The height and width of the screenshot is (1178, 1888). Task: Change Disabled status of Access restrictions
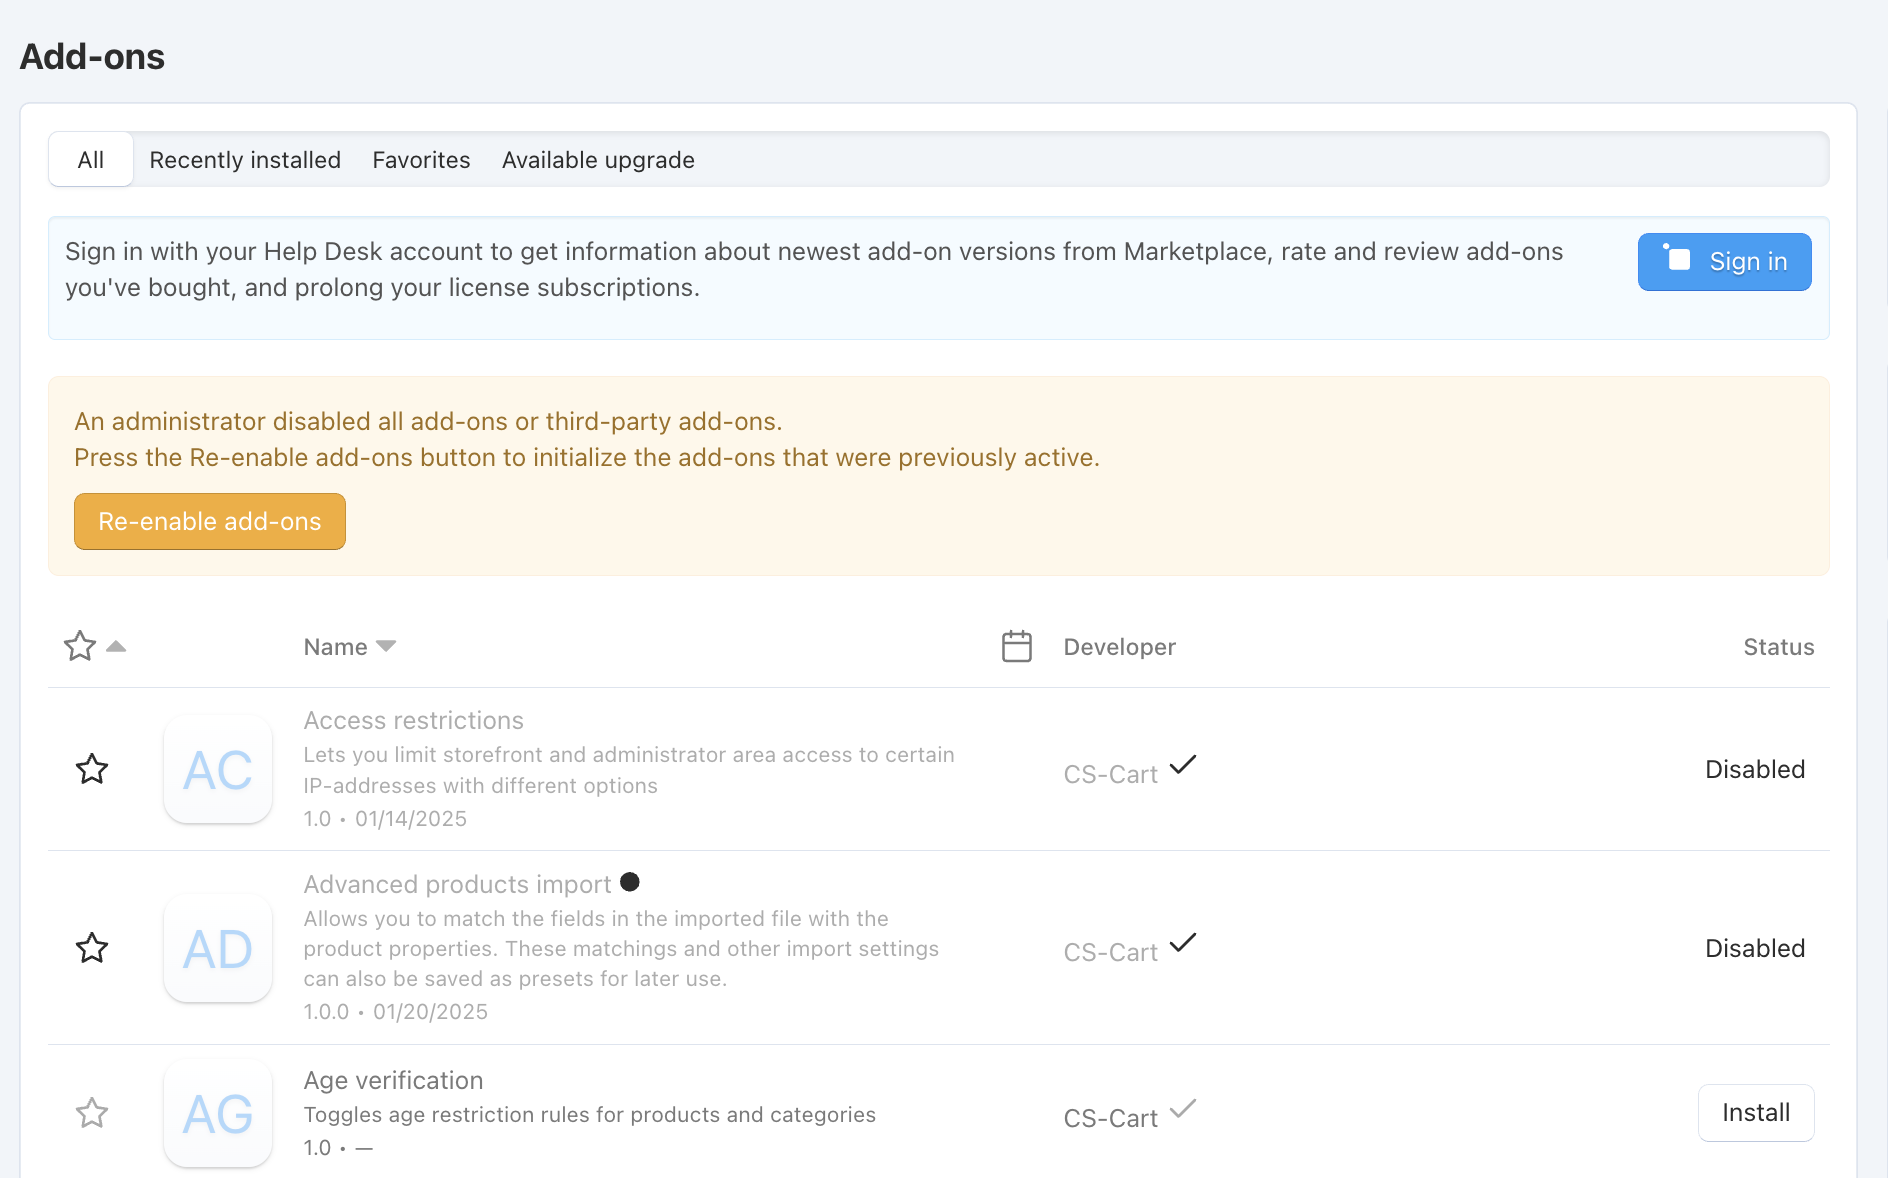click(x=1755, y=769)
